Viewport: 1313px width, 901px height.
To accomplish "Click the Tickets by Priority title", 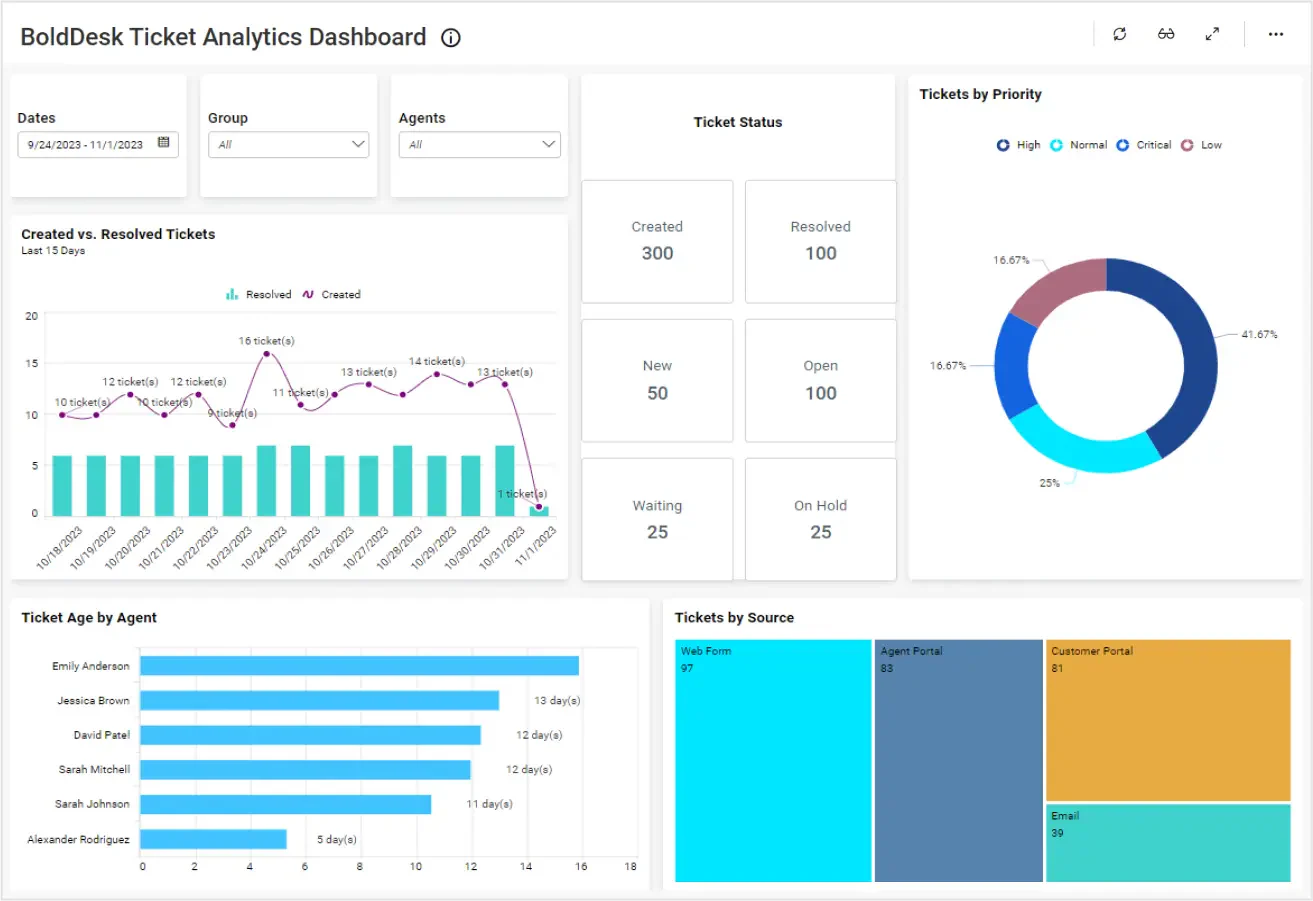I will (980, 94).
